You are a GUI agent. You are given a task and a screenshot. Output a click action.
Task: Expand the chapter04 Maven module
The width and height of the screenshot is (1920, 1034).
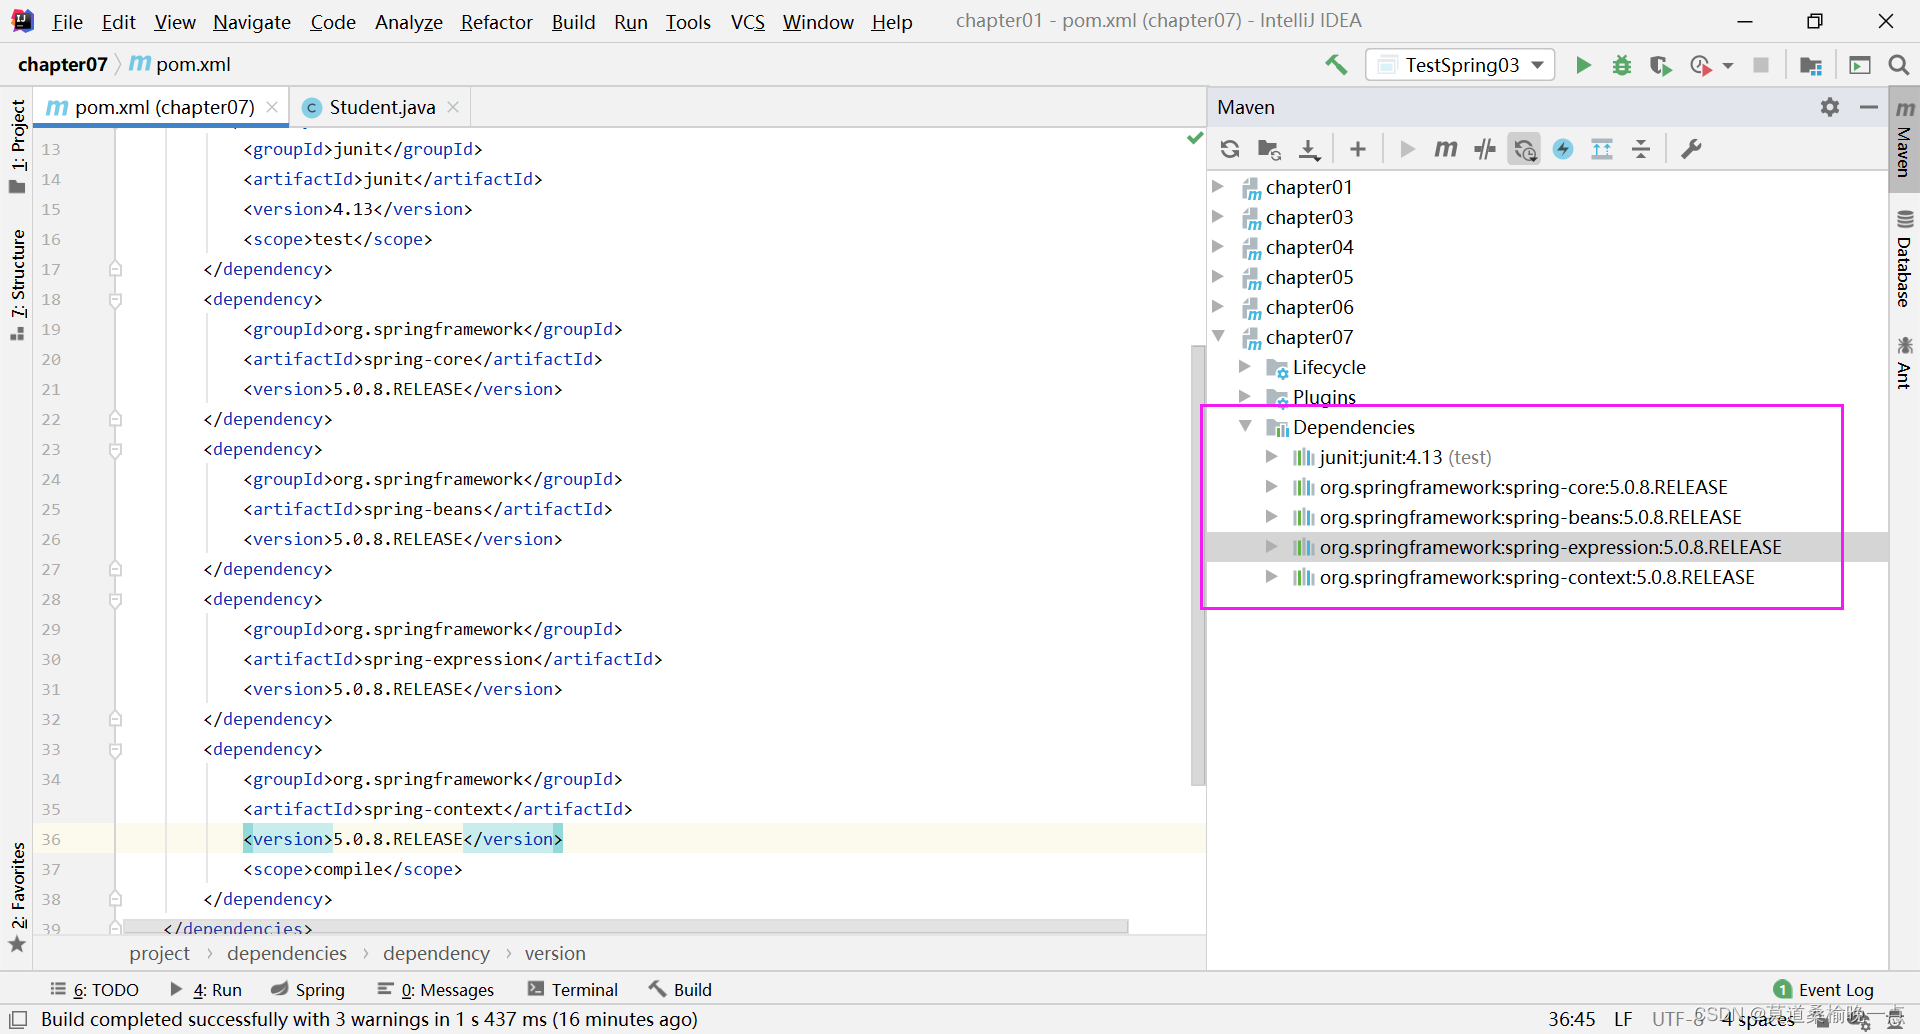(x=1218, y=247)
